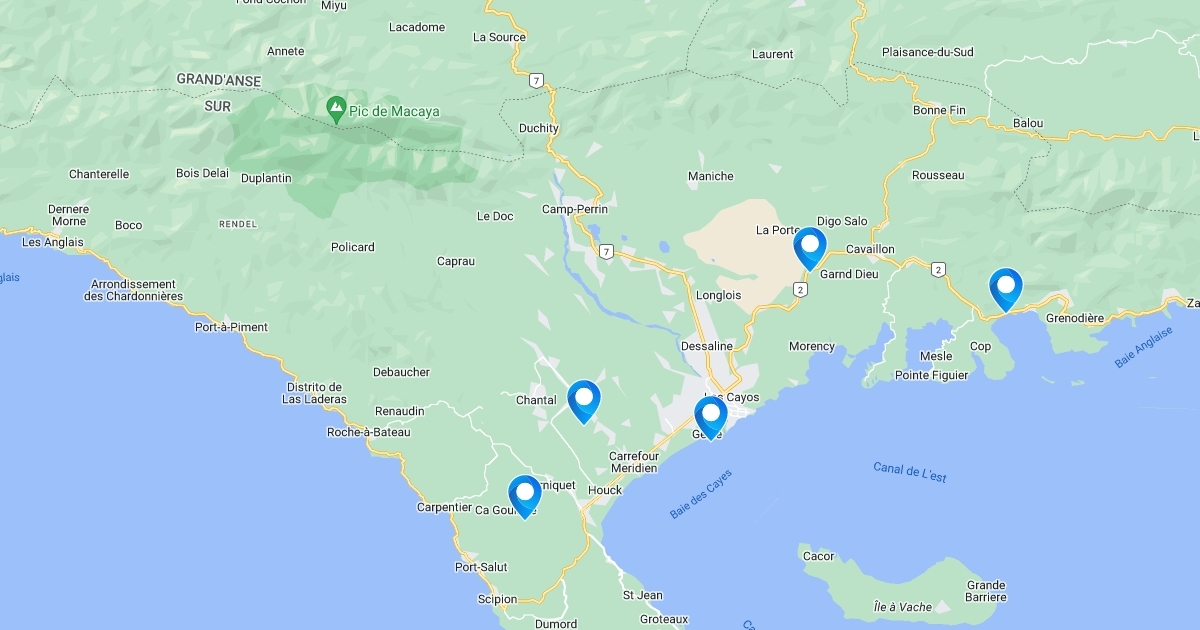The height and width of the screenshot is (630, 1200).
Task: Click the Les Anglais town label
Action: point(53,242)
